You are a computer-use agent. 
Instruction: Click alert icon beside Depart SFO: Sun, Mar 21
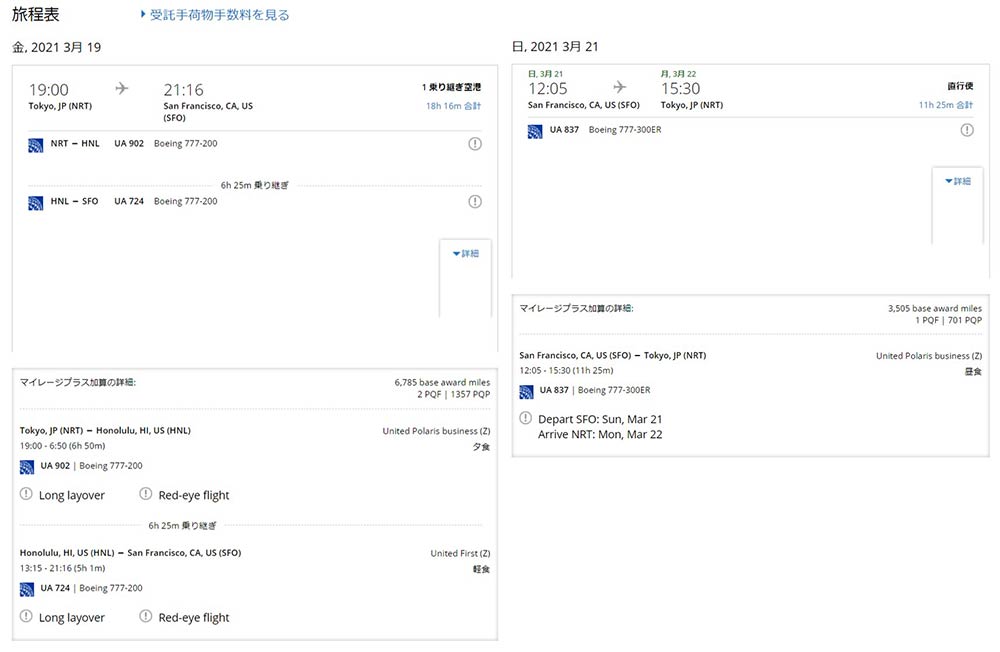coord(526,418)
